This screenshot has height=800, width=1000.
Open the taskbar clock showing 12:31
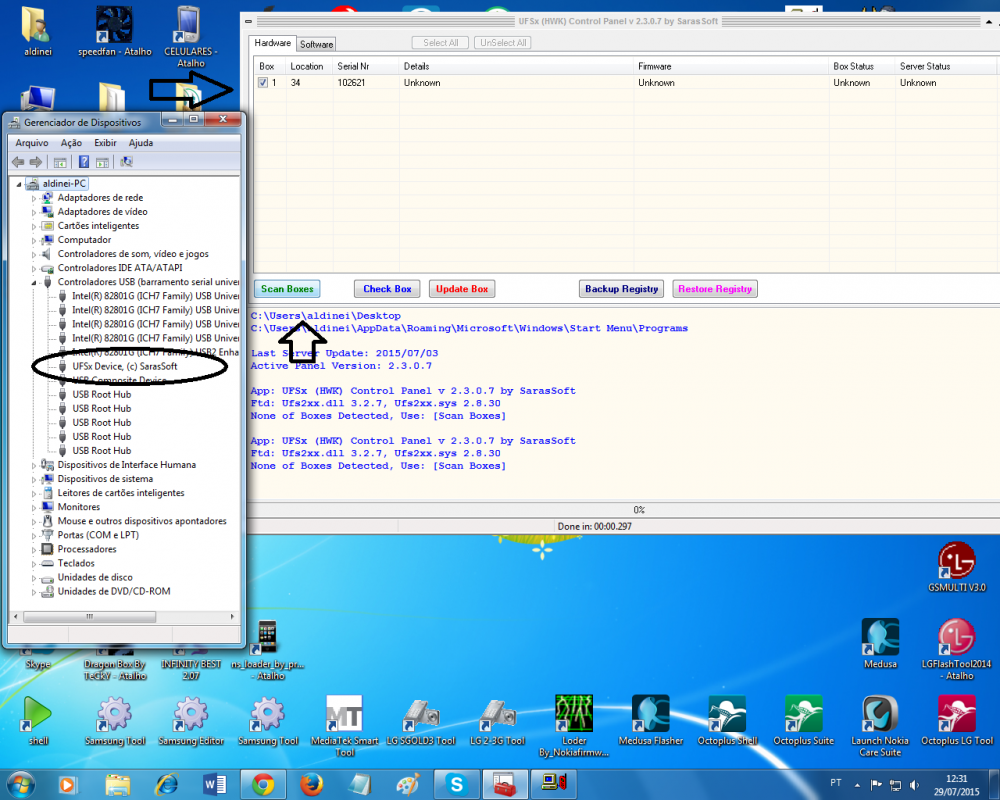click(x=956, y=785)
